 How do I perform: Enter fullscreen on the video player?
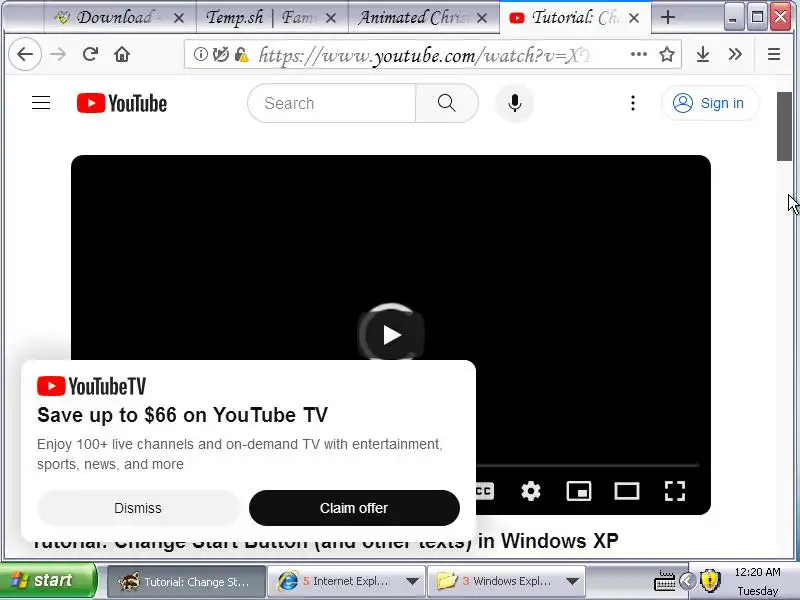pos(674,491)
